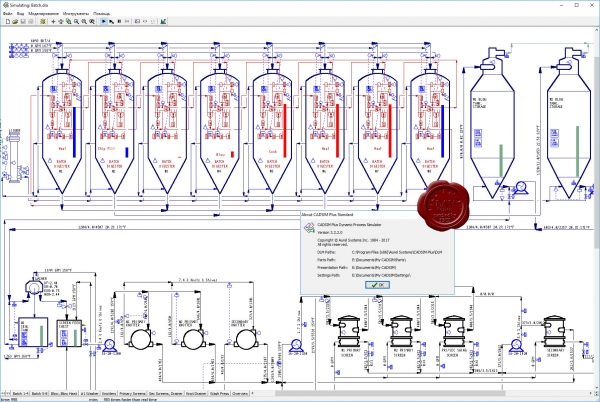Click the 'Cook' status text on digester #5
600x402 pixels.
(273, 152)
